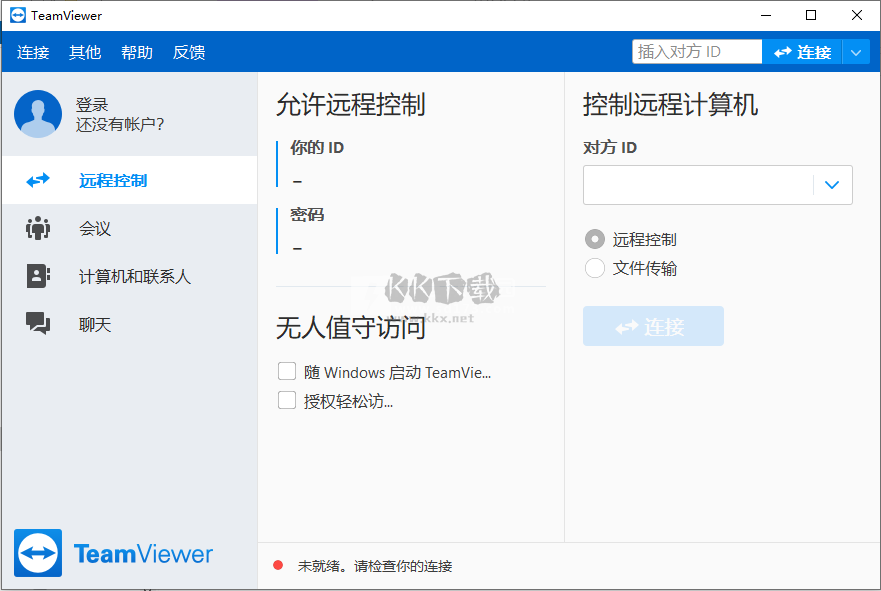The image size is (881, 591).
Task: Click the 远程控制 arrows icon in sidebar
Action: [38, 181]
